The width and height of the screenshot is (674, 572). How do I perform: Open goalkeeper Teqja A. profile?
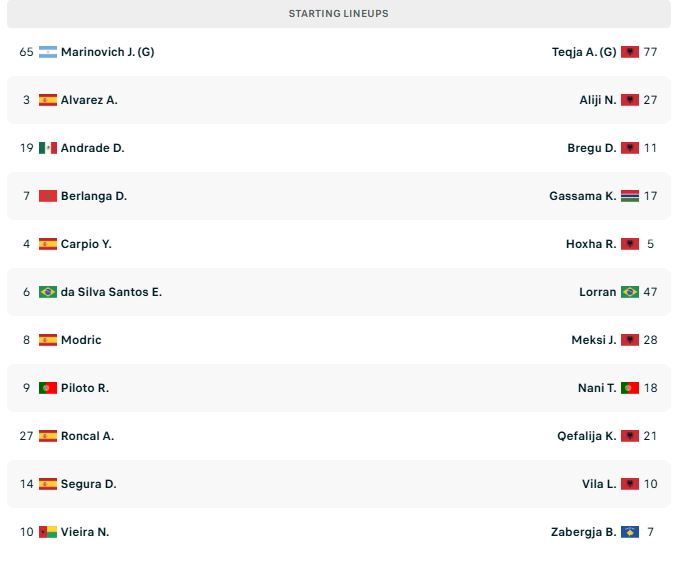pyautogui.click(x=584, y=52)
